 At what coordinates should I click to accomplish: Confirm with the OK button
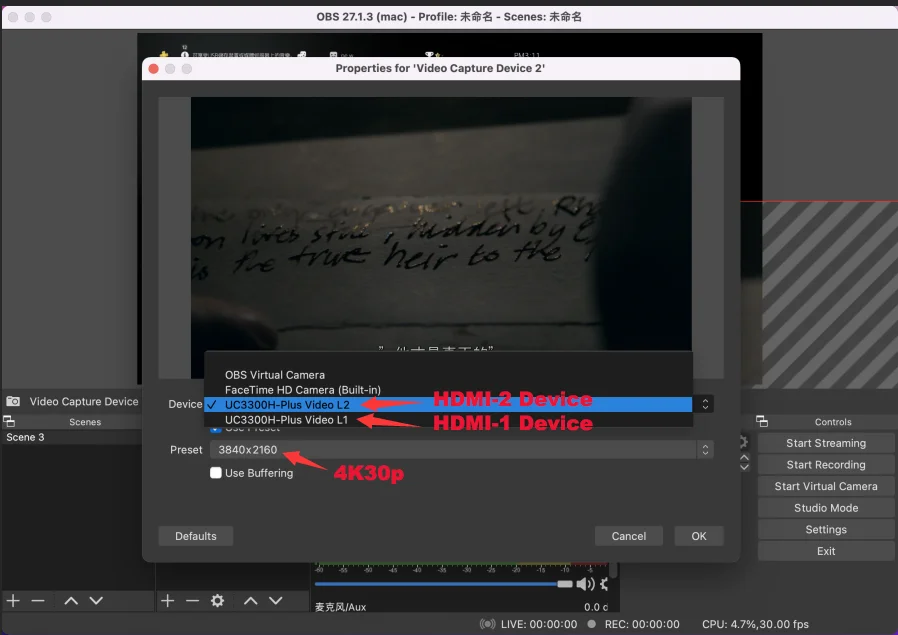(699, 536)
